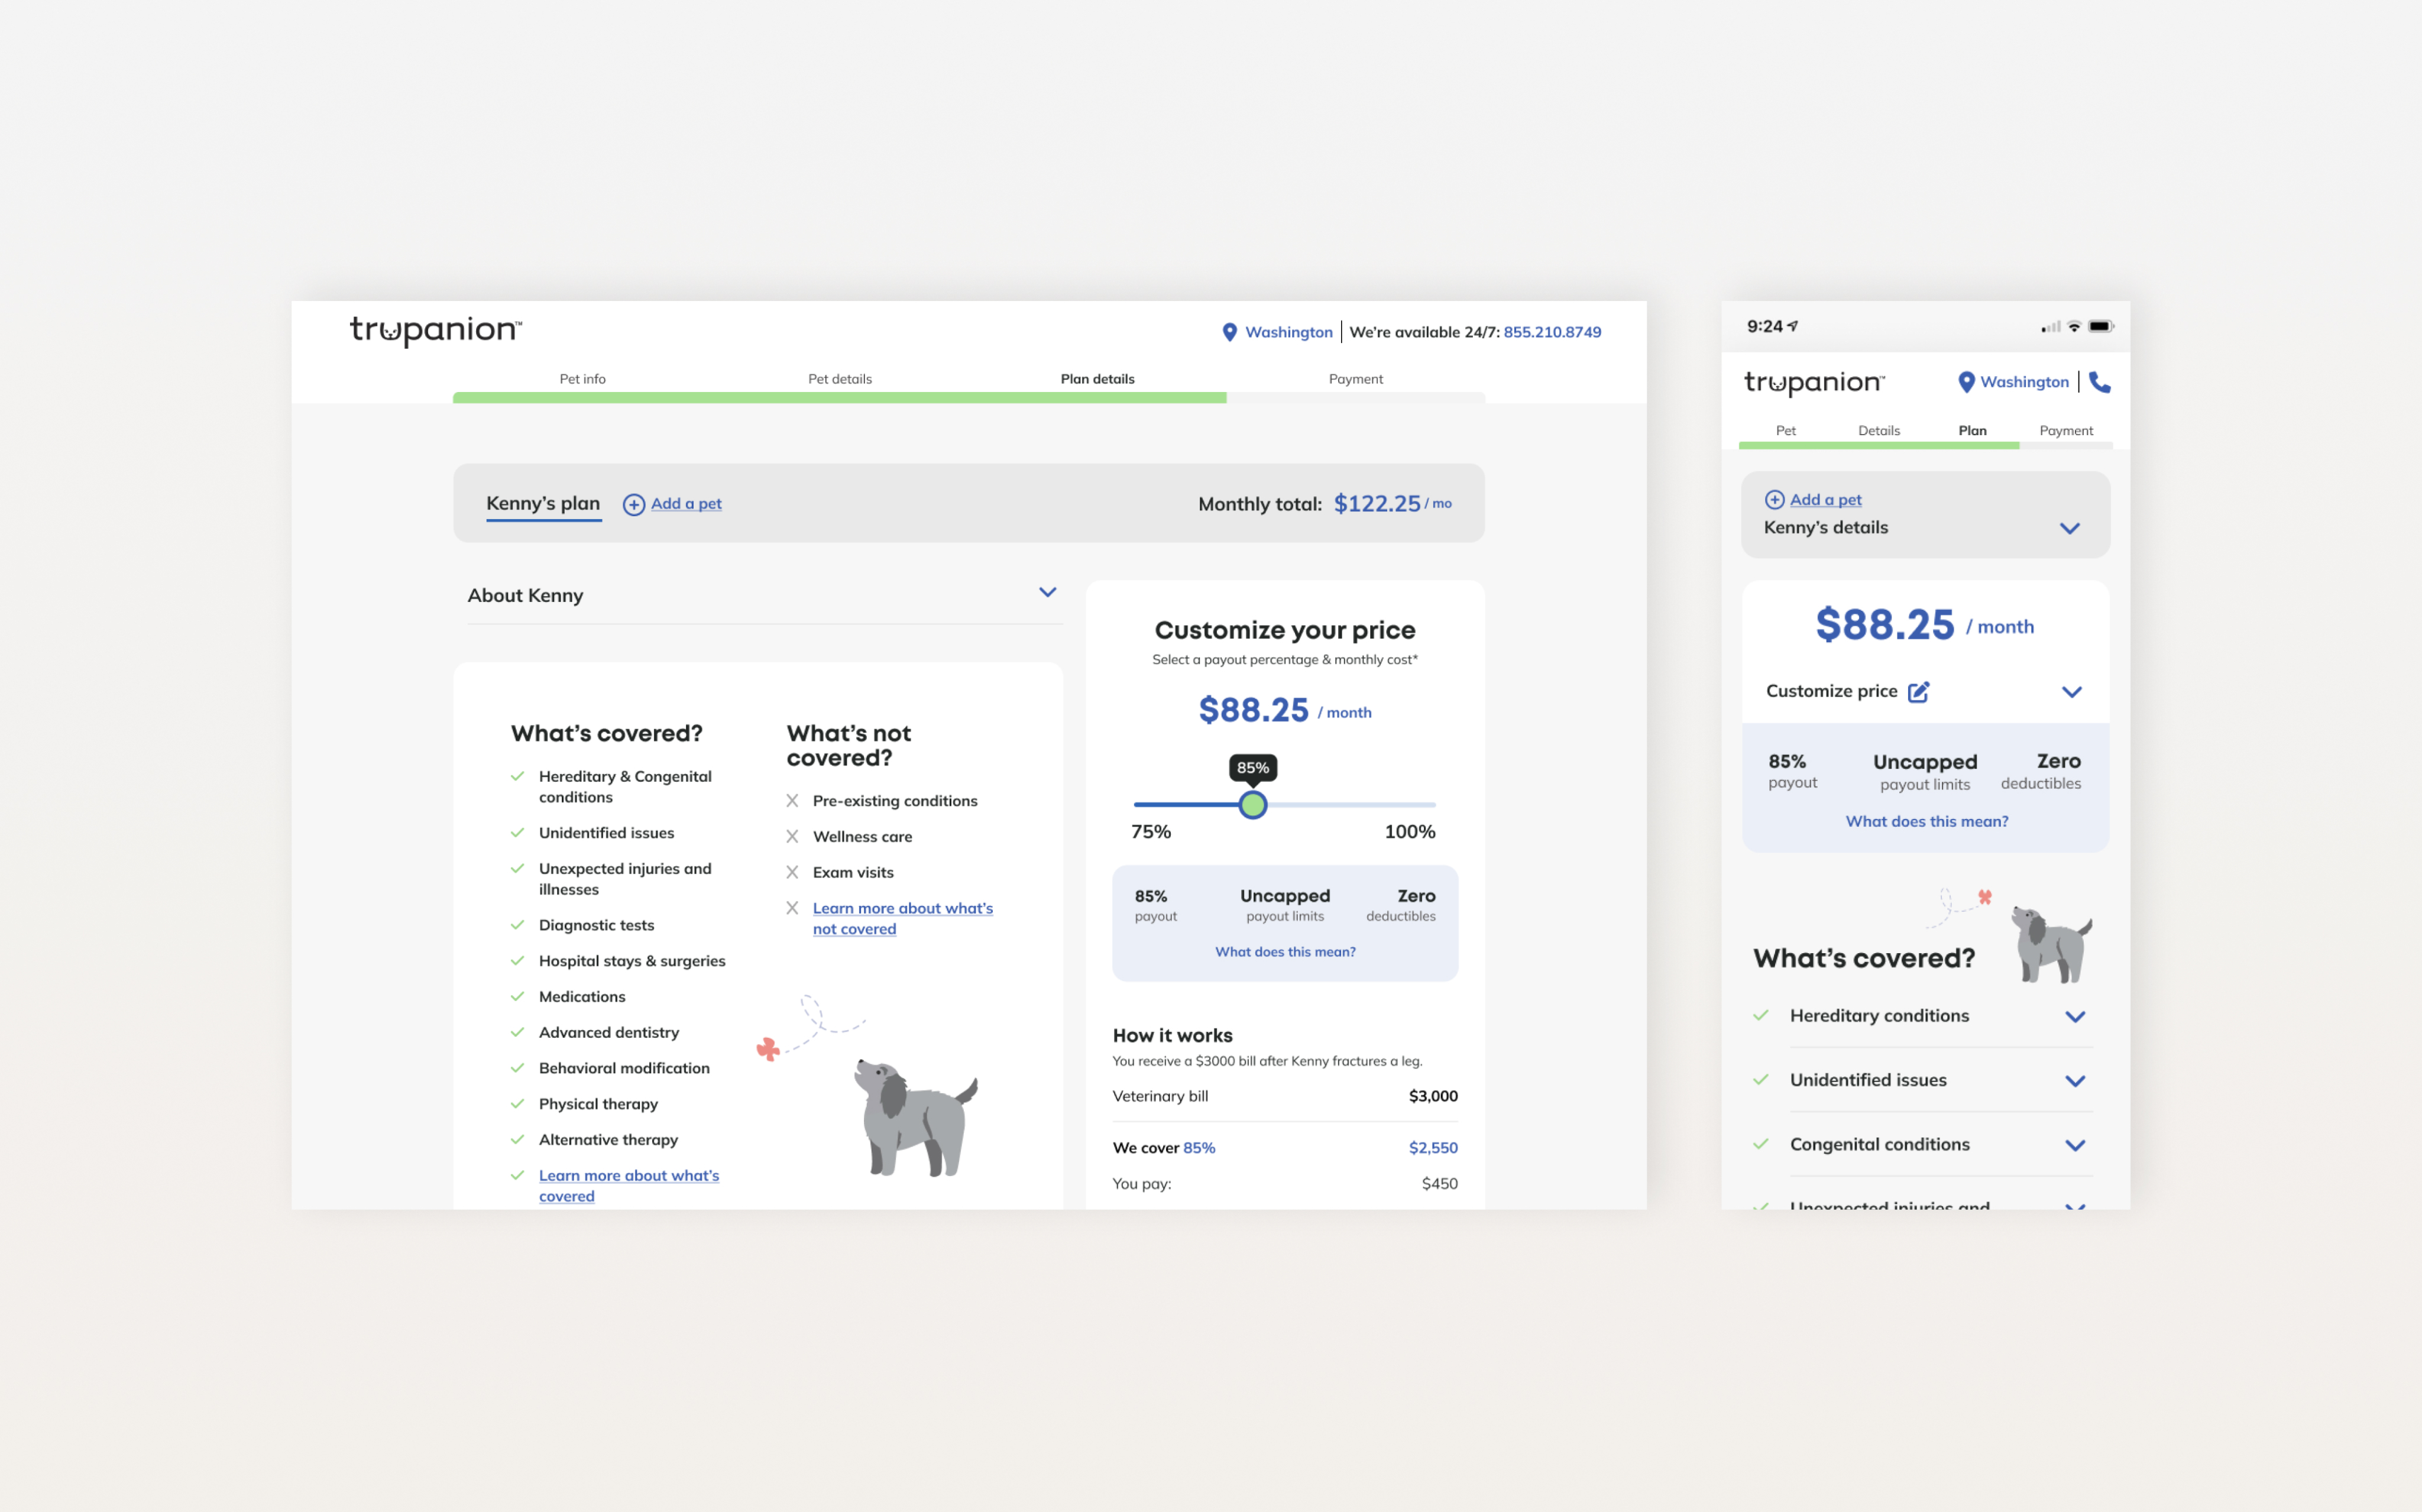
Task: Tap the Wi-Fi icon in the phone status bar
Action: pos(2074,326)
